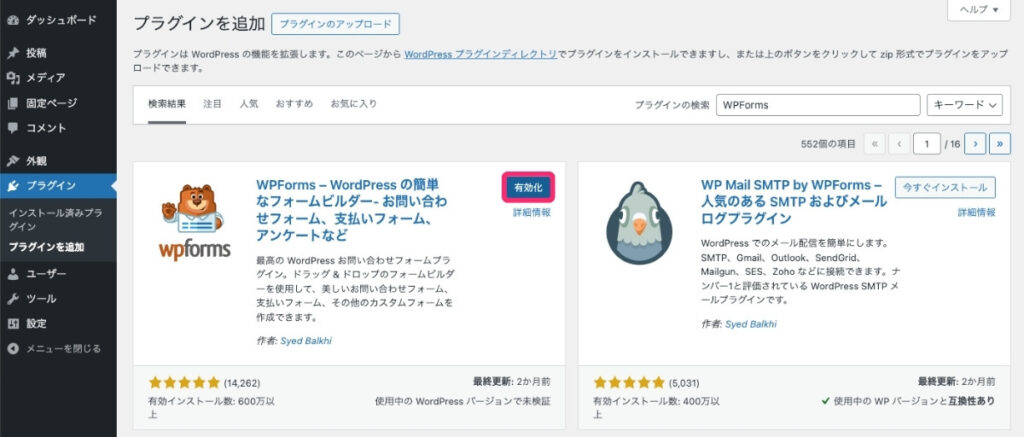Click the WPForms plugin title link

pos(353,210)
